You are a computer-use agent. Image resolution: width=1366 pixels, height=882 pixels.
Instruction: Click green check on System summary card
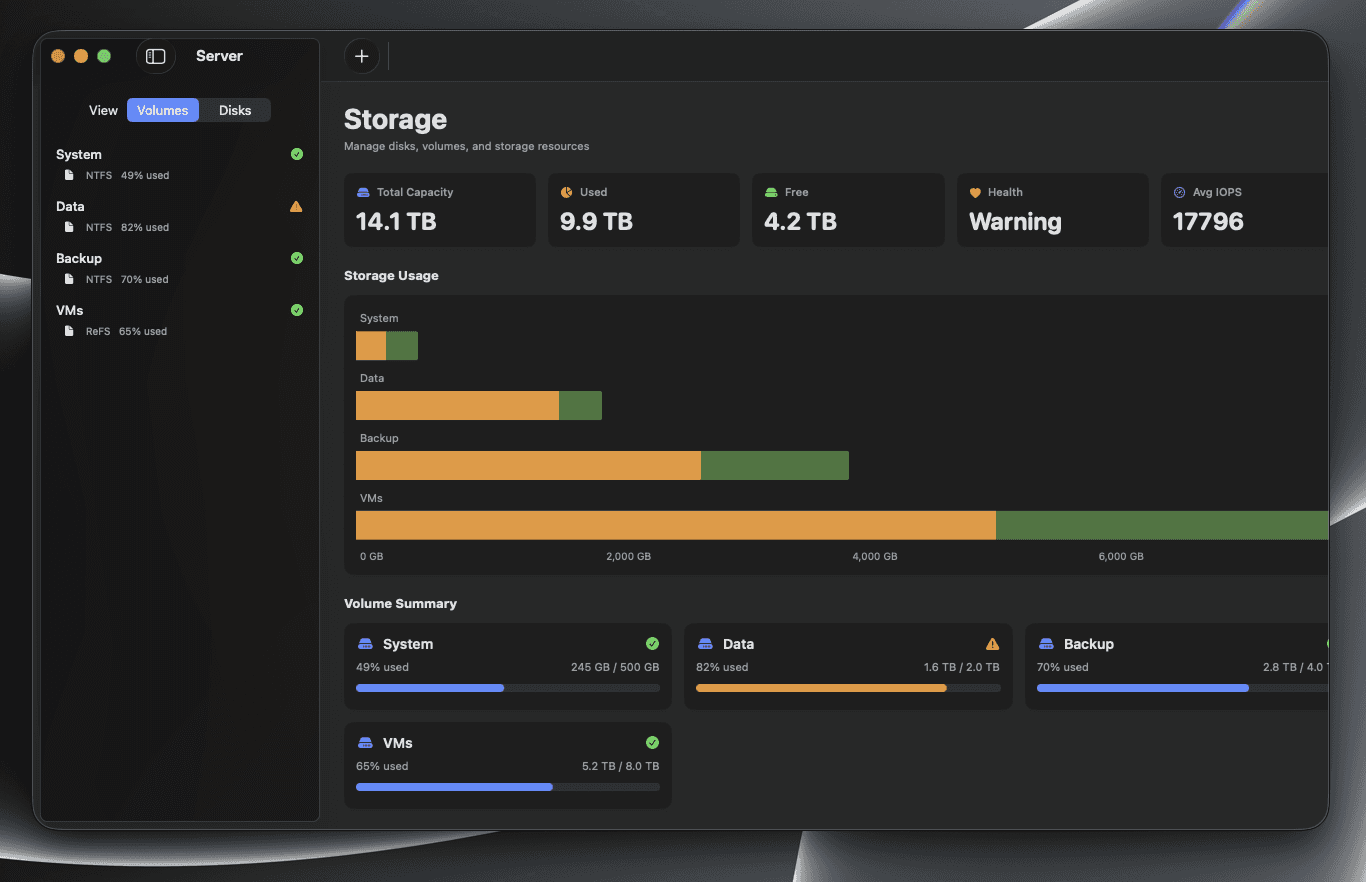coord(652,644)
